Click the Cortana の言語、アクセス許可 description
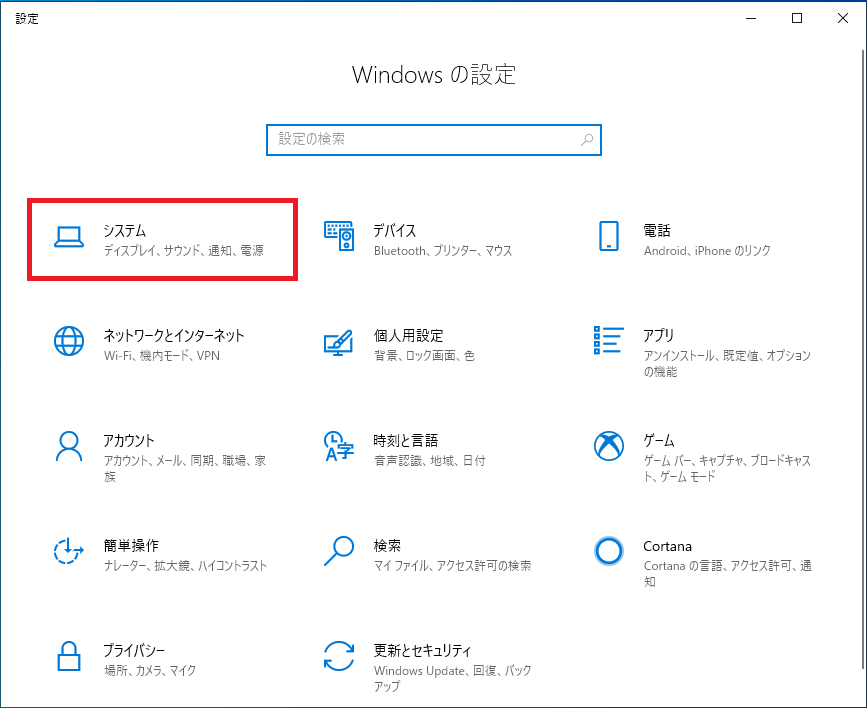 pos(727,574)
